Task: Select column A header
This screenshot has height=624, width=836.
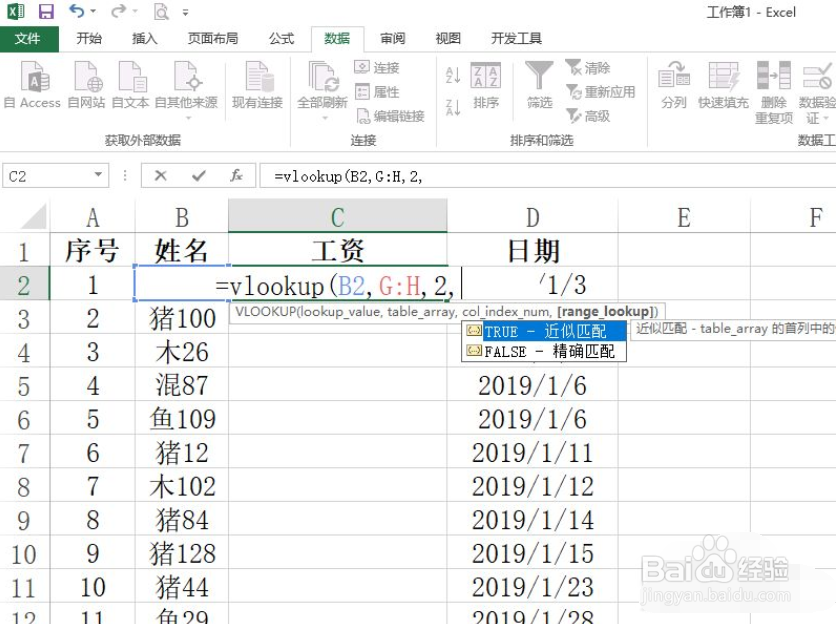Action: (x=93, y=217)
